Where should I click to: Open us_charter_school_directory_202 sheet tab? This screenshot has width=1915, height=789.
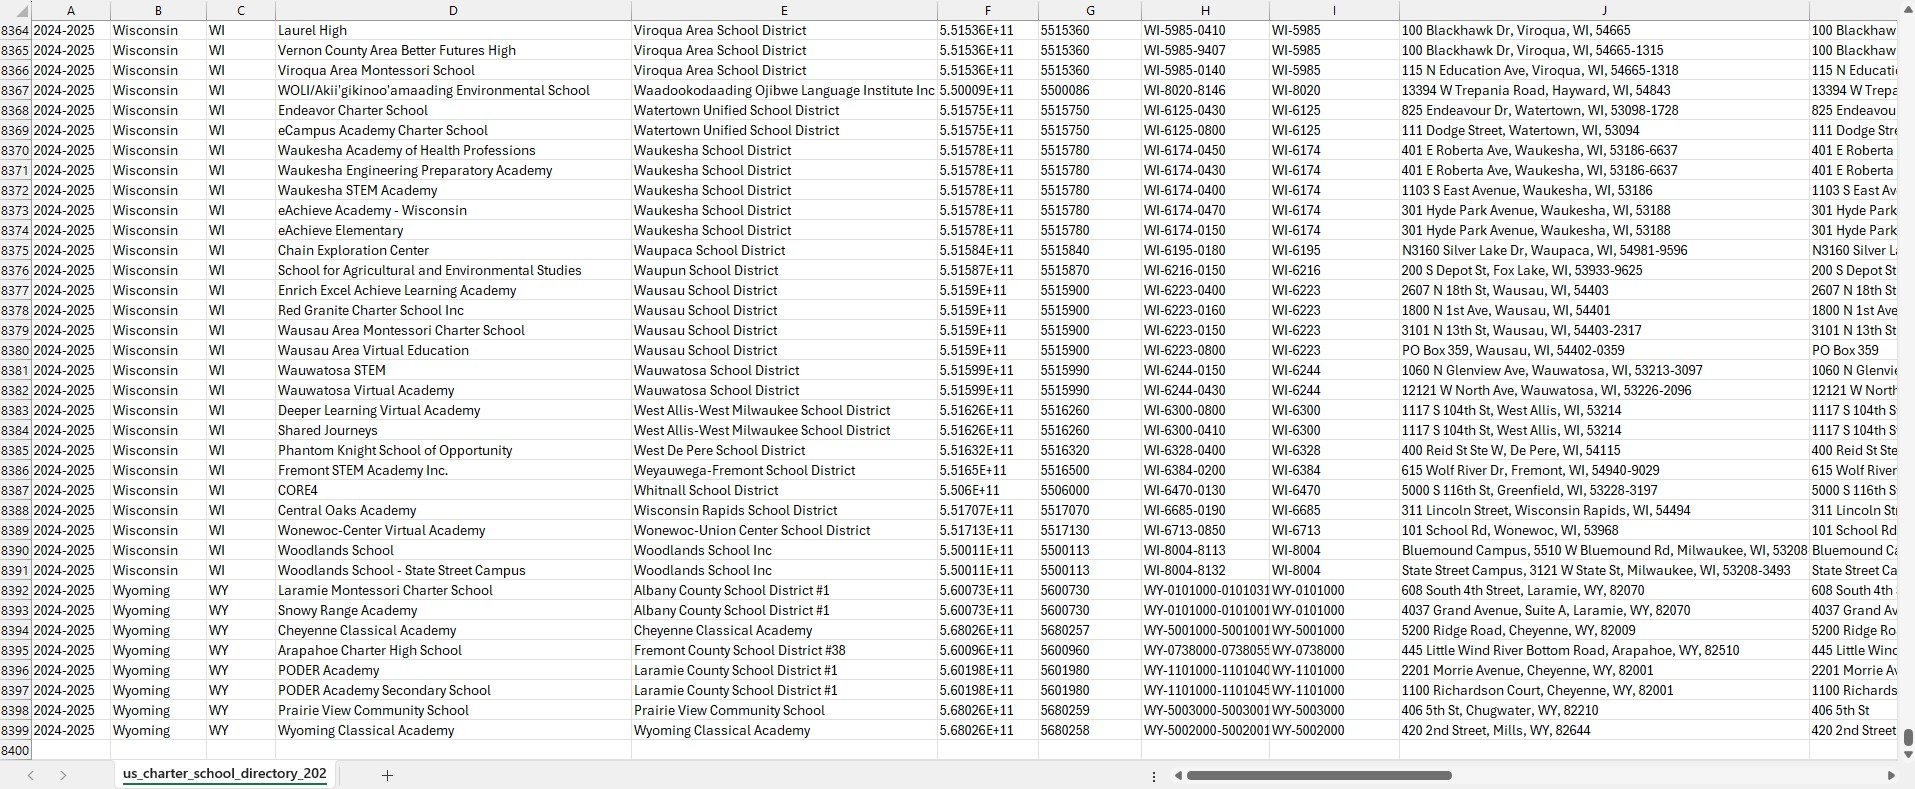[224, 774]
